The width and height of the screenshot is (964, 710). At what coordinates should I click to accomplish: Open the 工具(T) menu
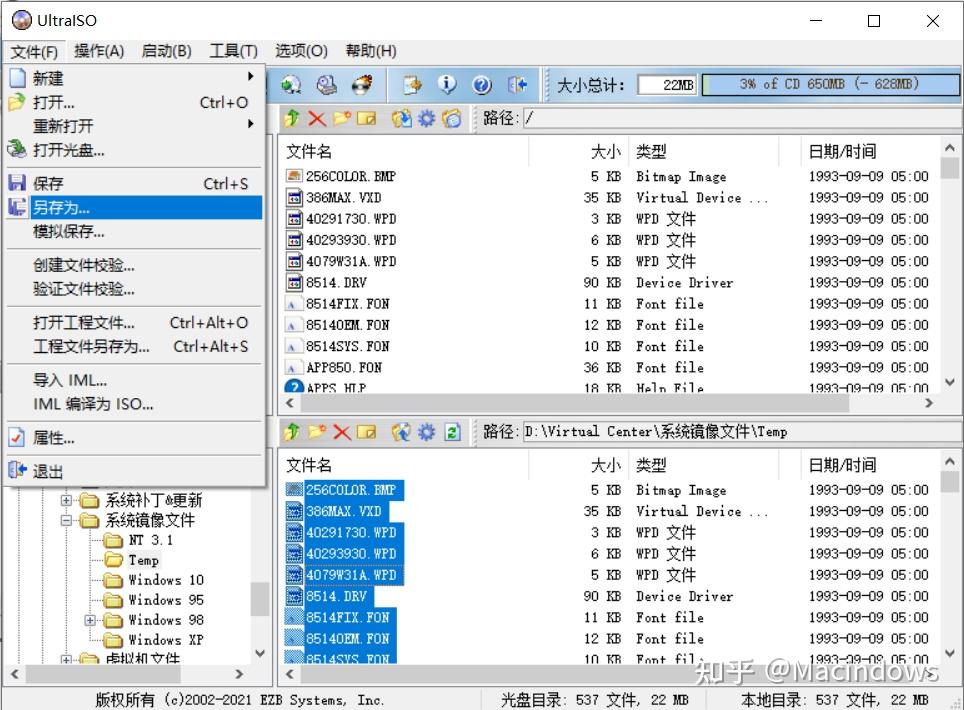[234, 51]
